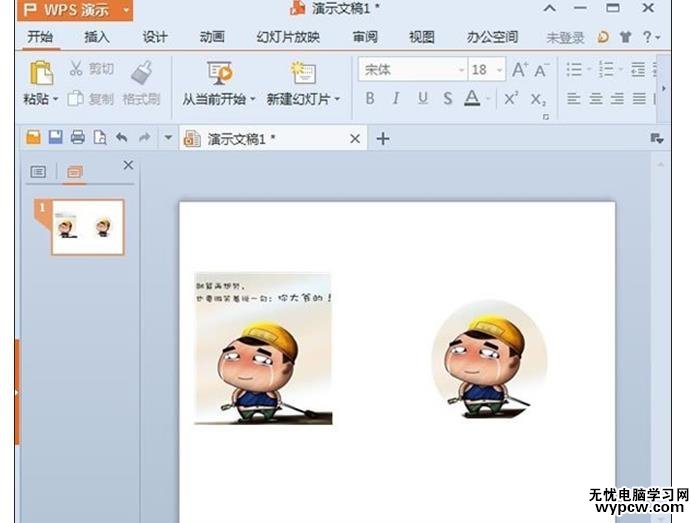This screenshot has height=523, width=700.
Task: Toggle Bold formatting
Action: pyautogui.click(x=370, y=98)
